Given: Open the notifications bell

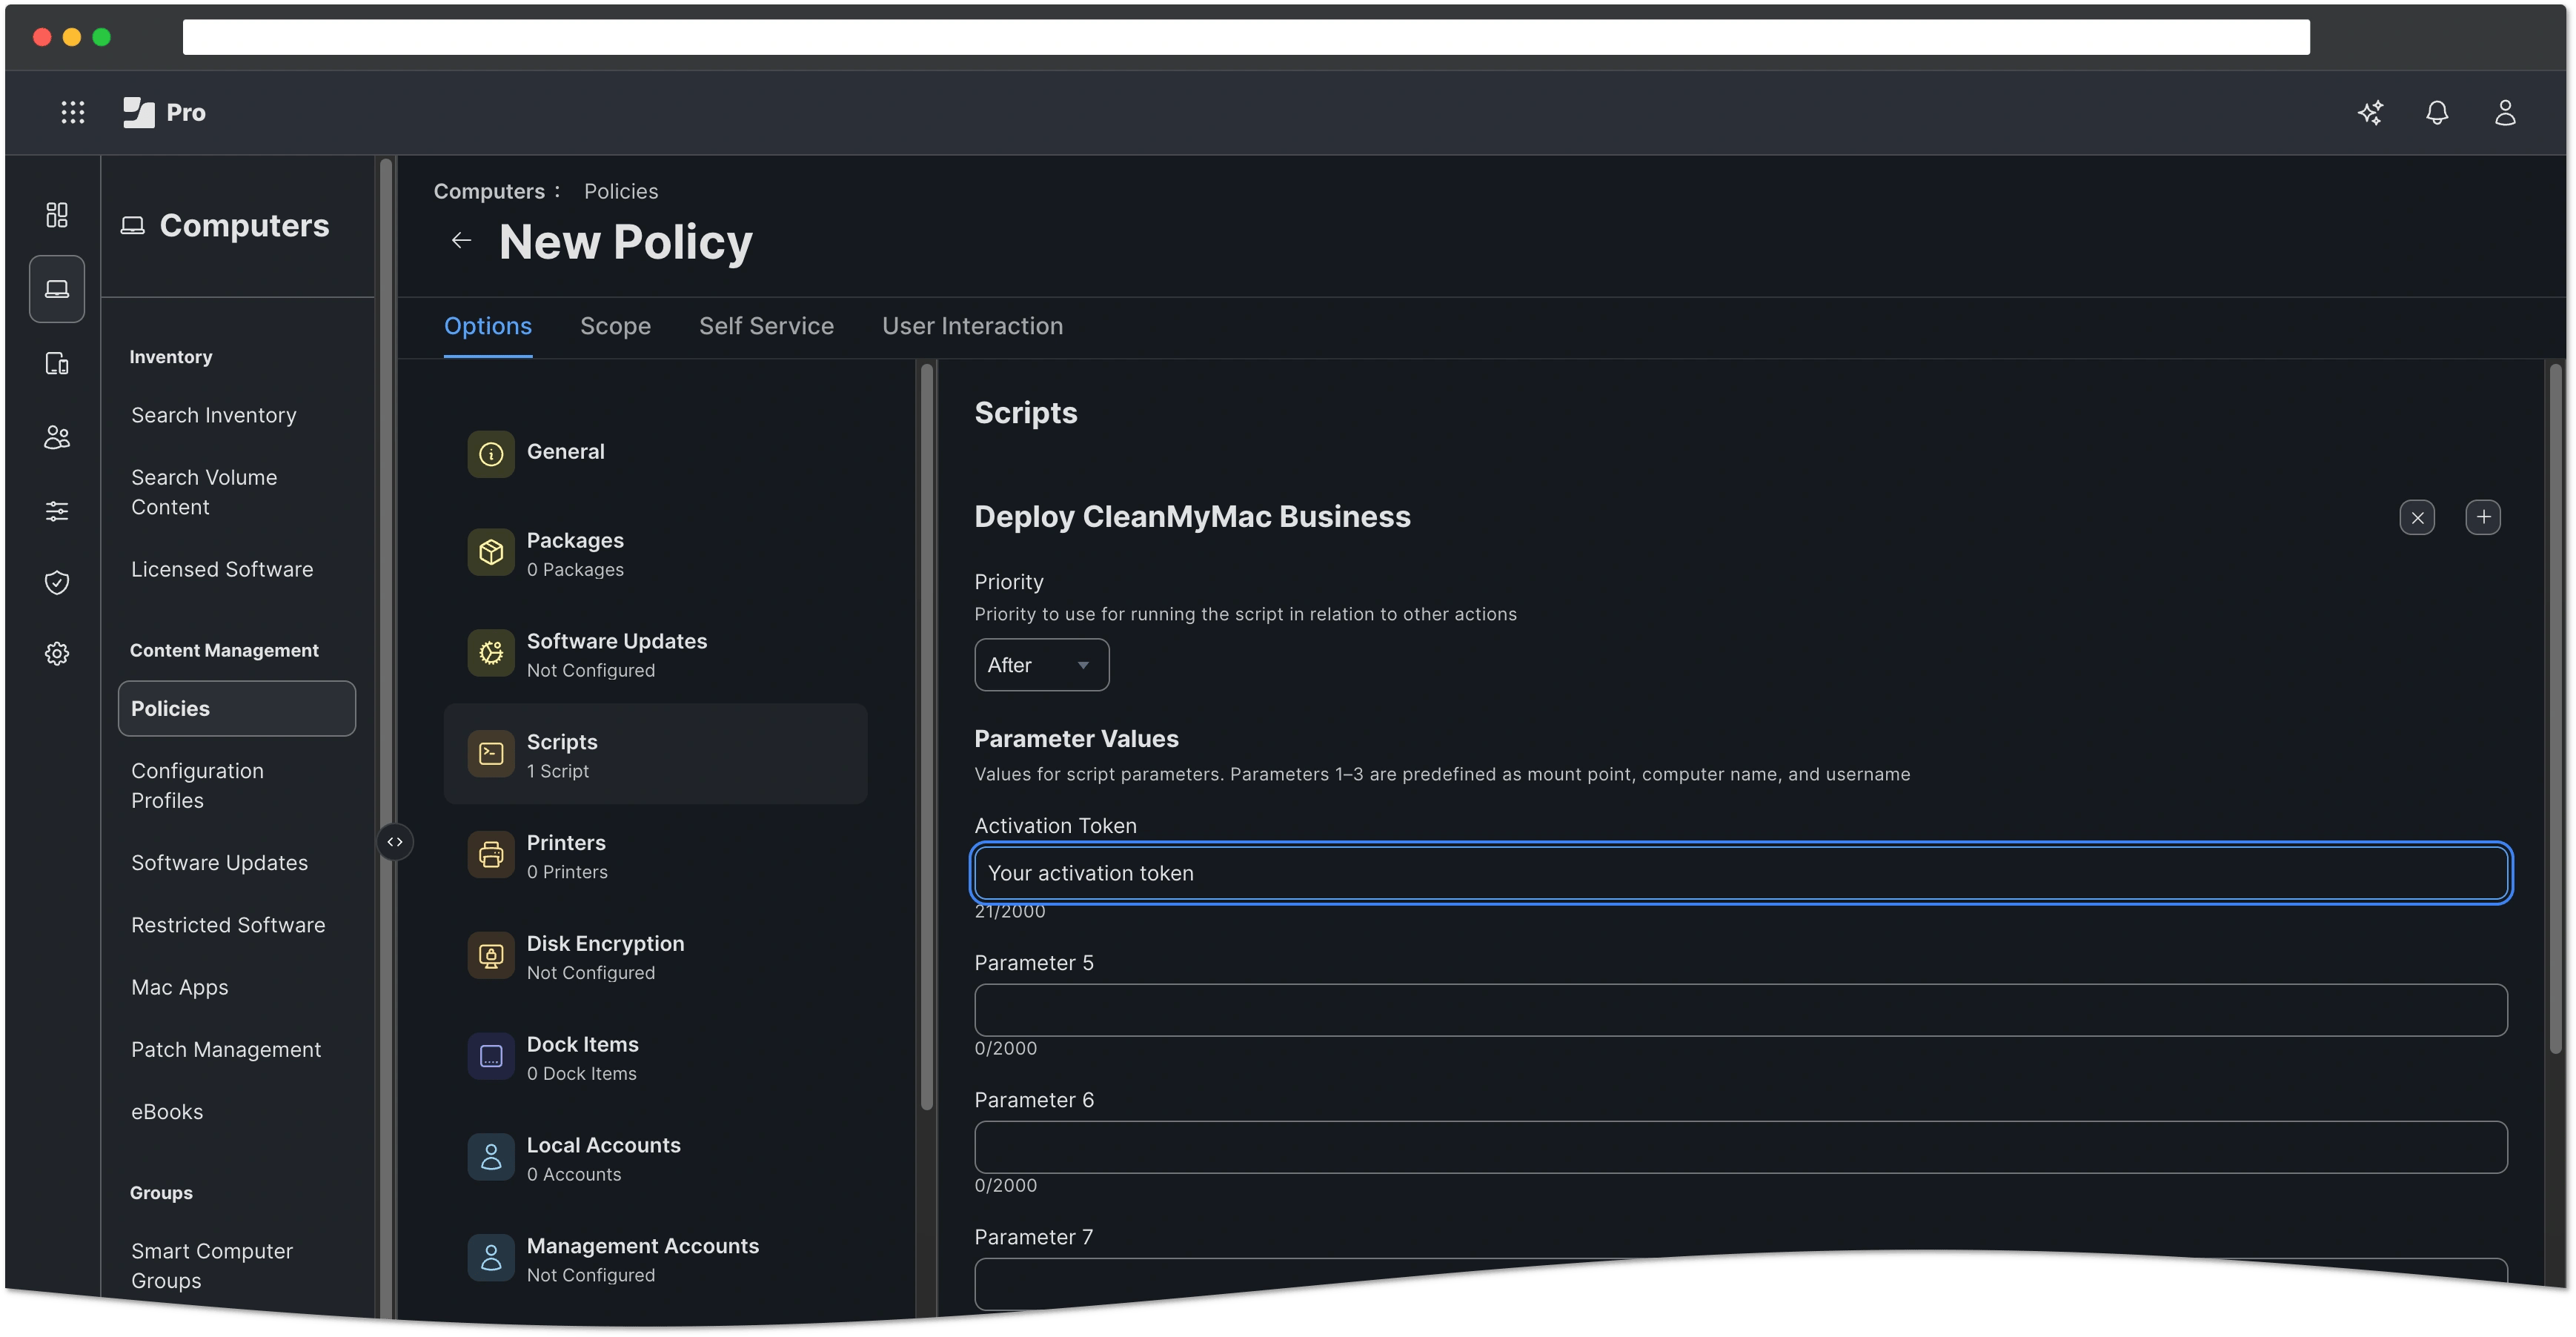Looking at the screenshot, I should 2437,112.
